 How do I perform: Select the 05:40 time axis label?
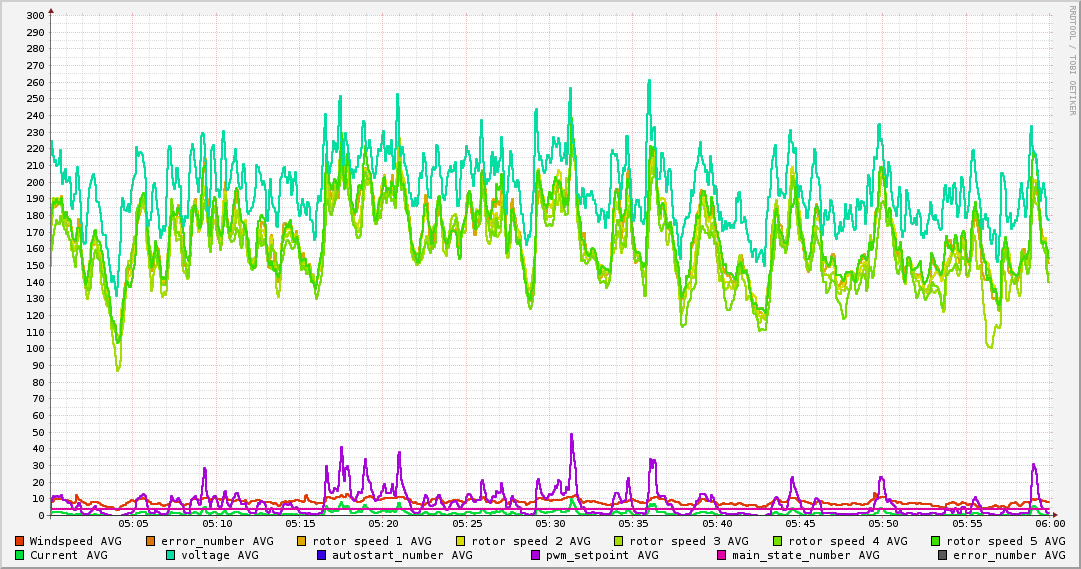(717, 524)
